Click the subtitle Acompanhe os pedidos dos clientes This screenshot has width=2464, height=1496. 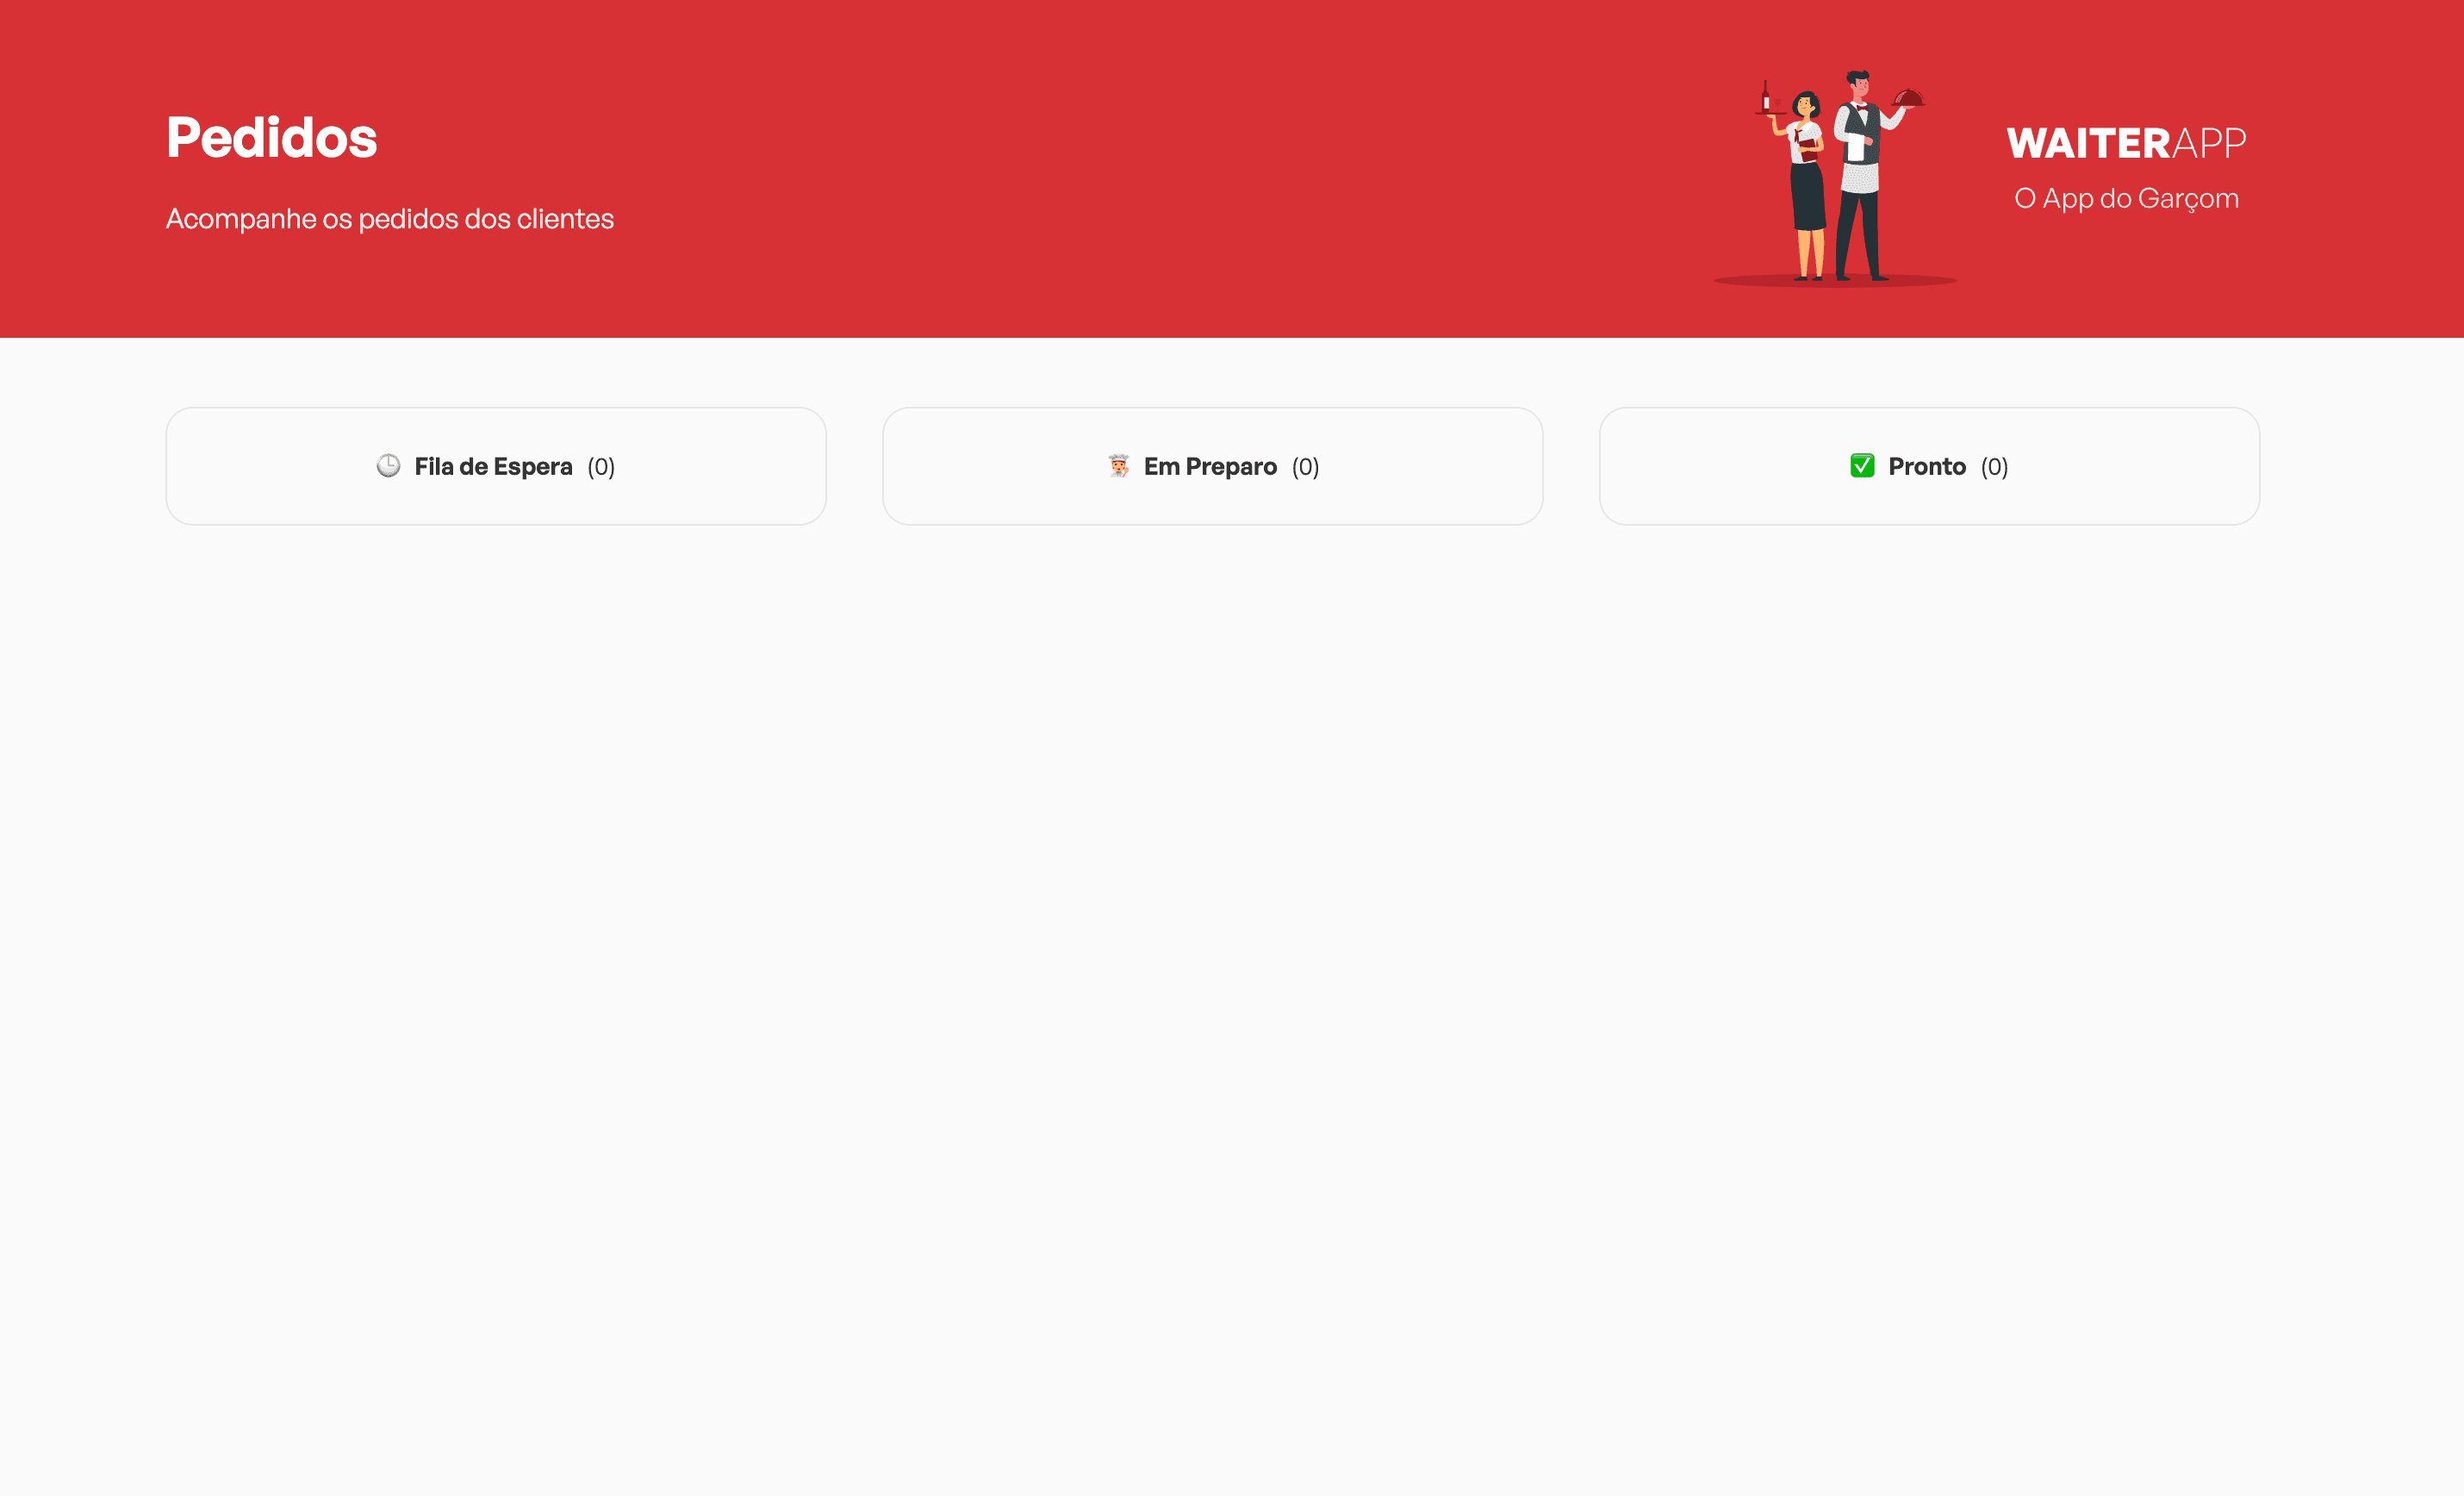(x=389, y=219)
